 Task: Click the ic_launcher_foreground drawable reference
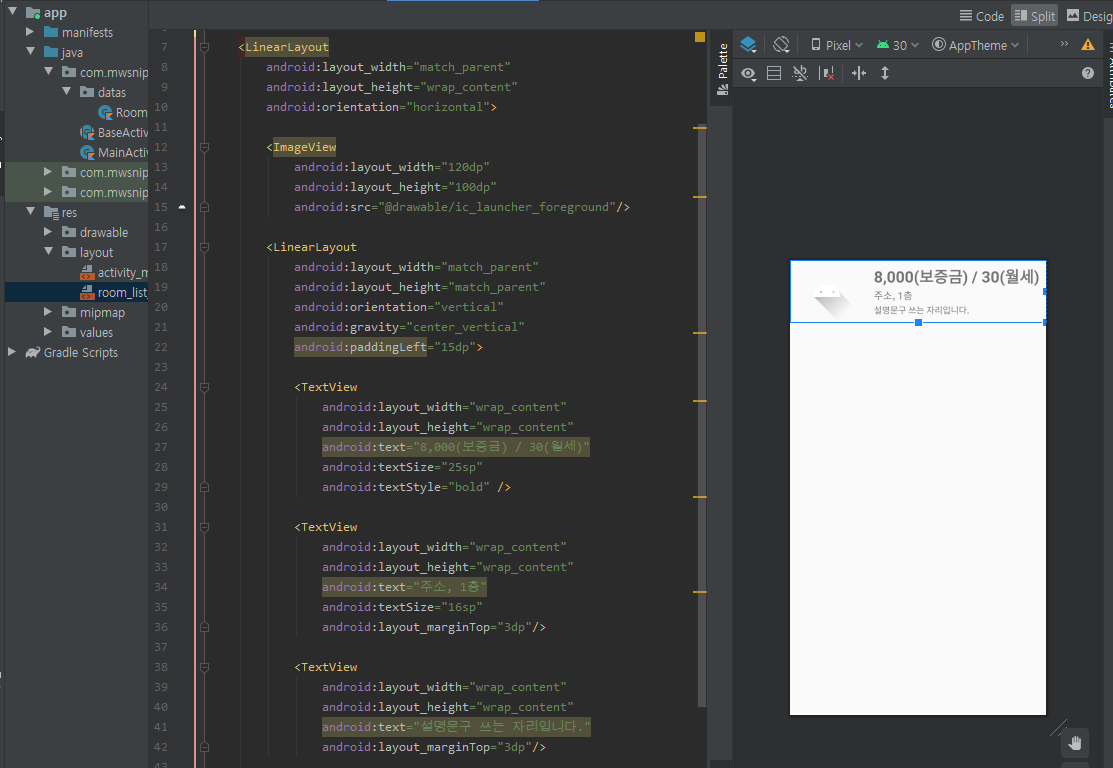[497, 207]
